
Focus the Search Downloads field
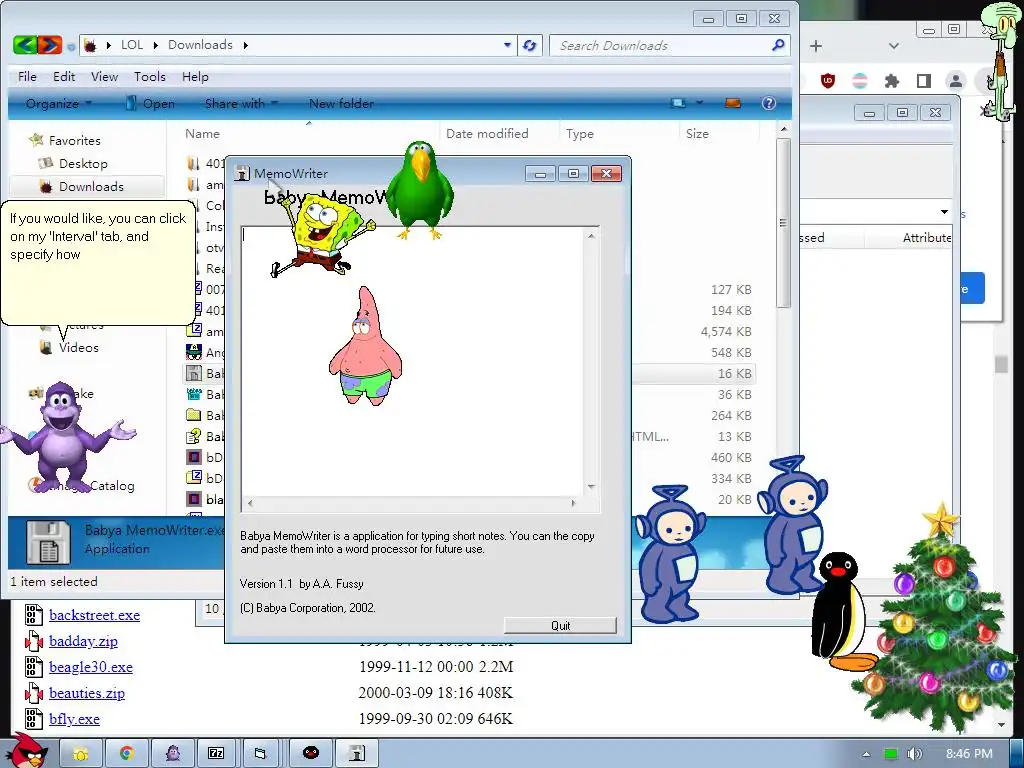(661, 45)
